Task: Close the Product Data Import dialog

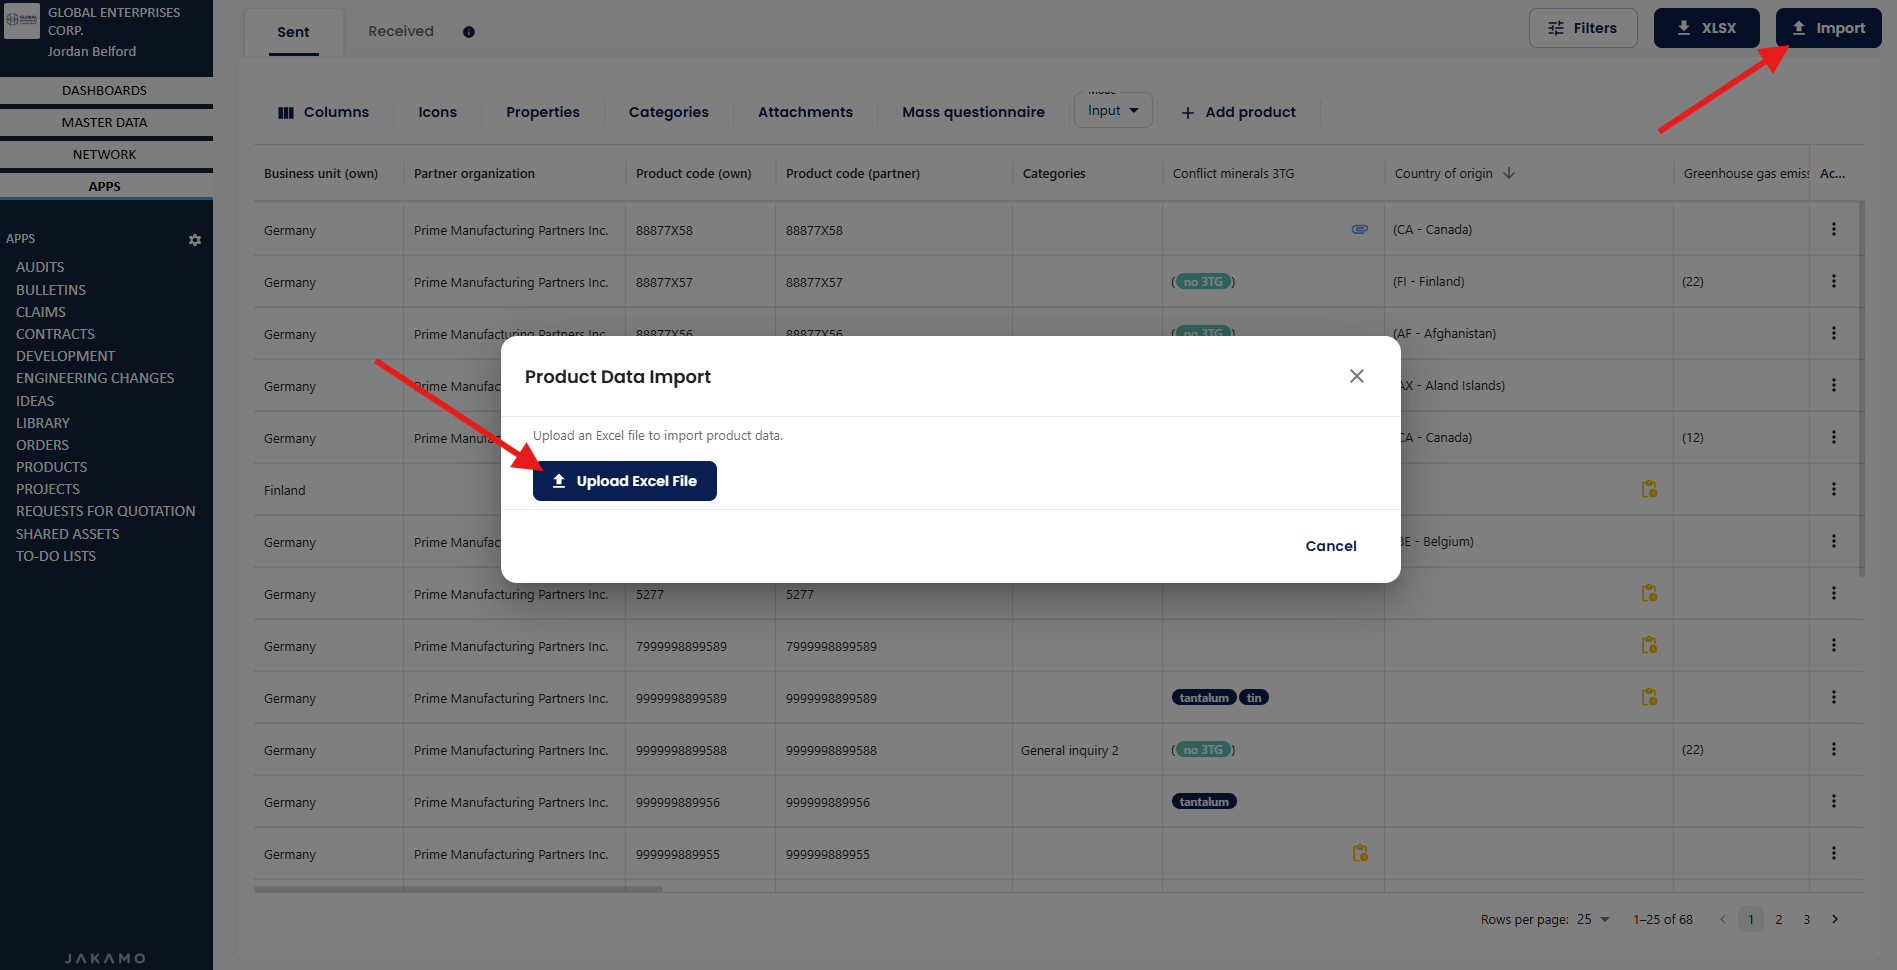Action: coord(1356,376)
